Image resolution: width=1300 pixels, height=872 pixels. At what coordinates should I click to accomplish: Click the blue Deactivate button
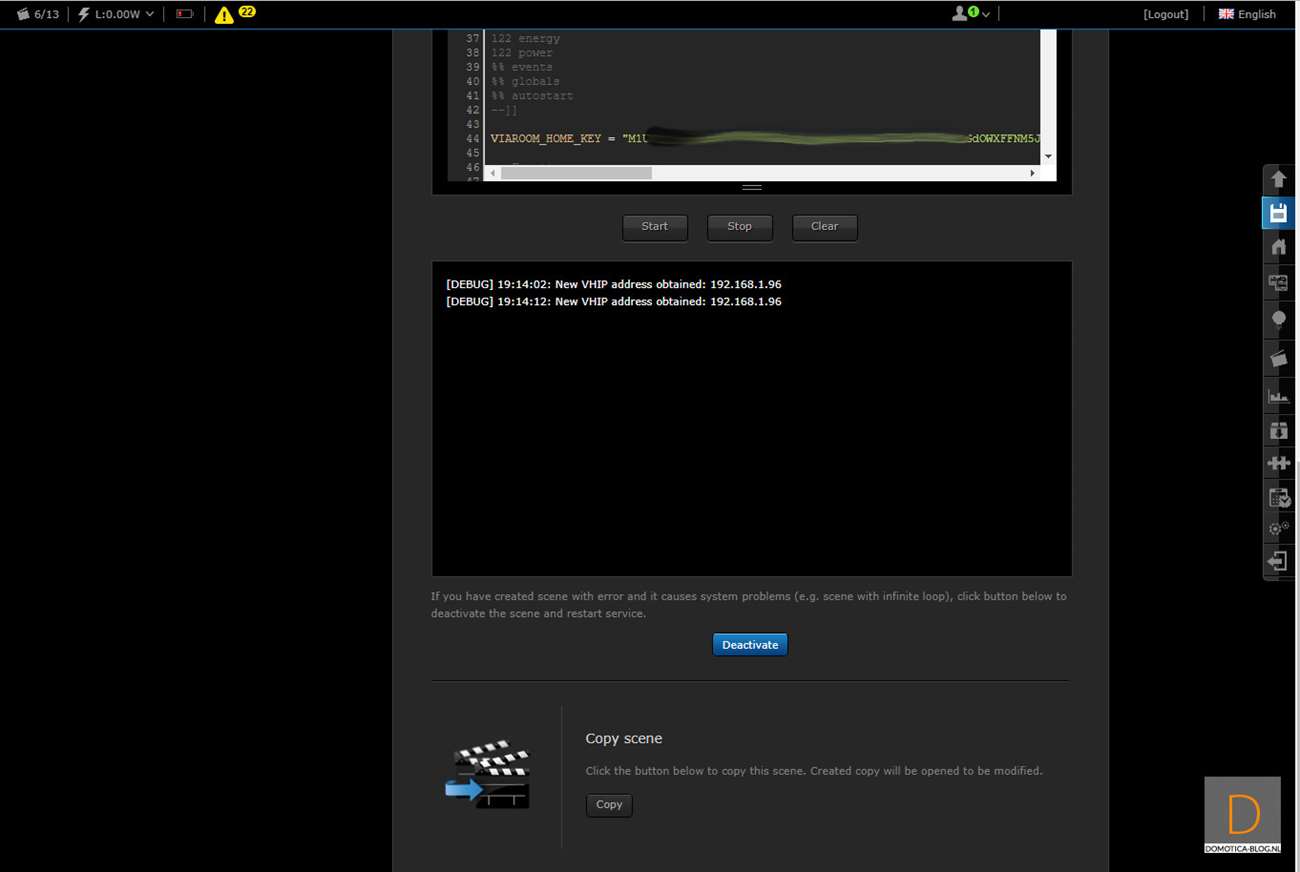click(x=750, y=645)
